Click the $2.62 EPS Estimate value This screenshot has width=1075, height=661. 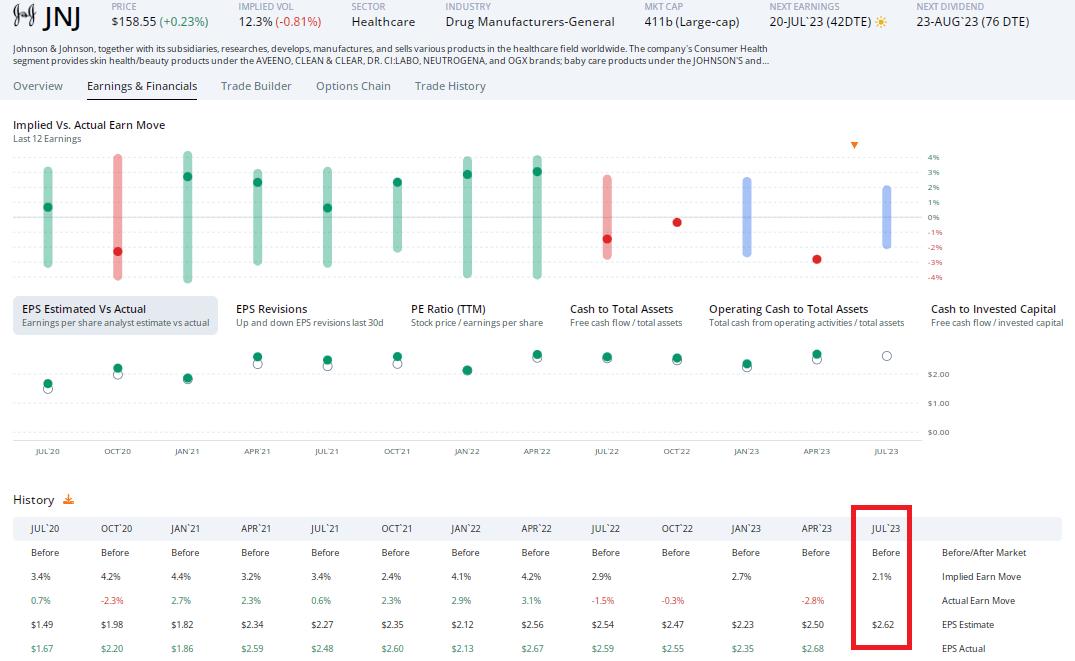[880, 625]
